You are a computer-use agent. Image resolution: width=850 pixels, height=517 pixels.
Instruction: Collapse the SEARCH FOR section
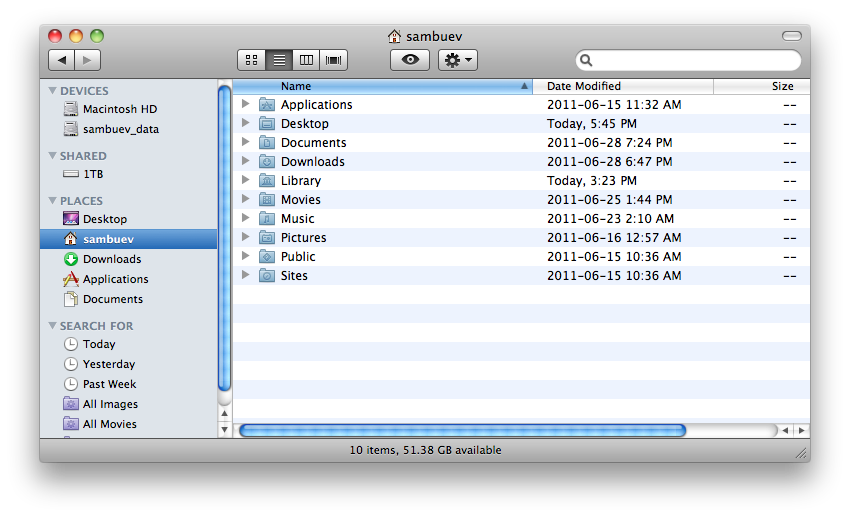(53, 326)
